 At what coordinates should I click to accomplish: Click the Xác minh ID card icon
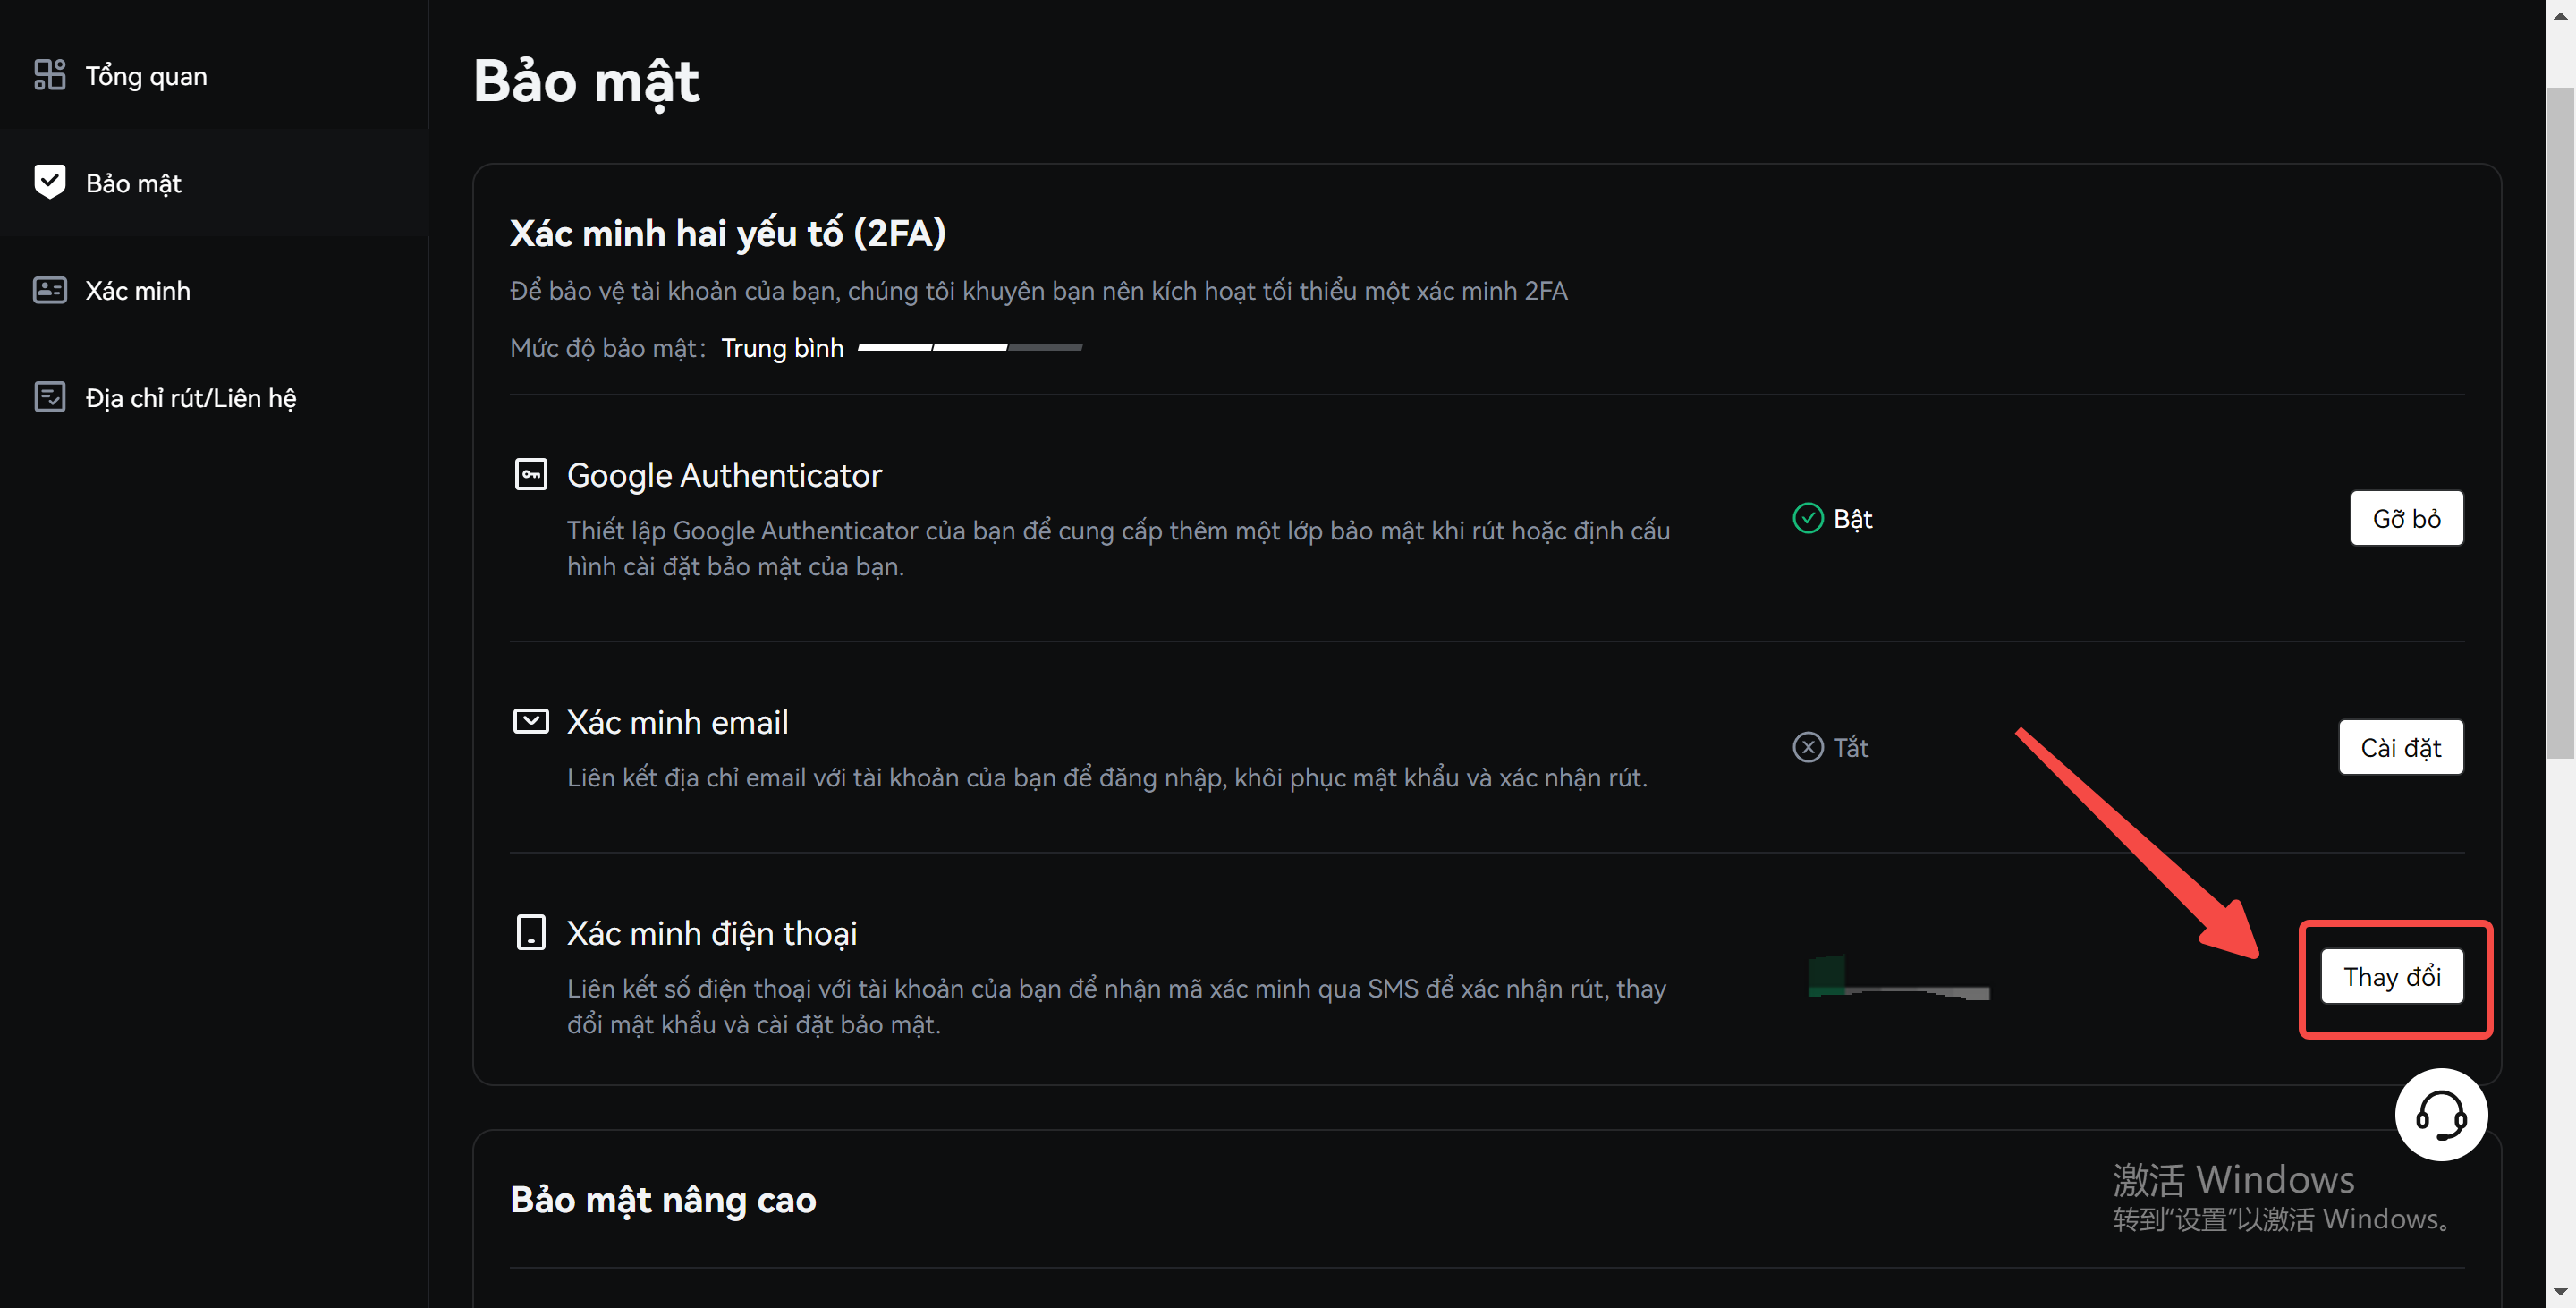pos(49,290)
